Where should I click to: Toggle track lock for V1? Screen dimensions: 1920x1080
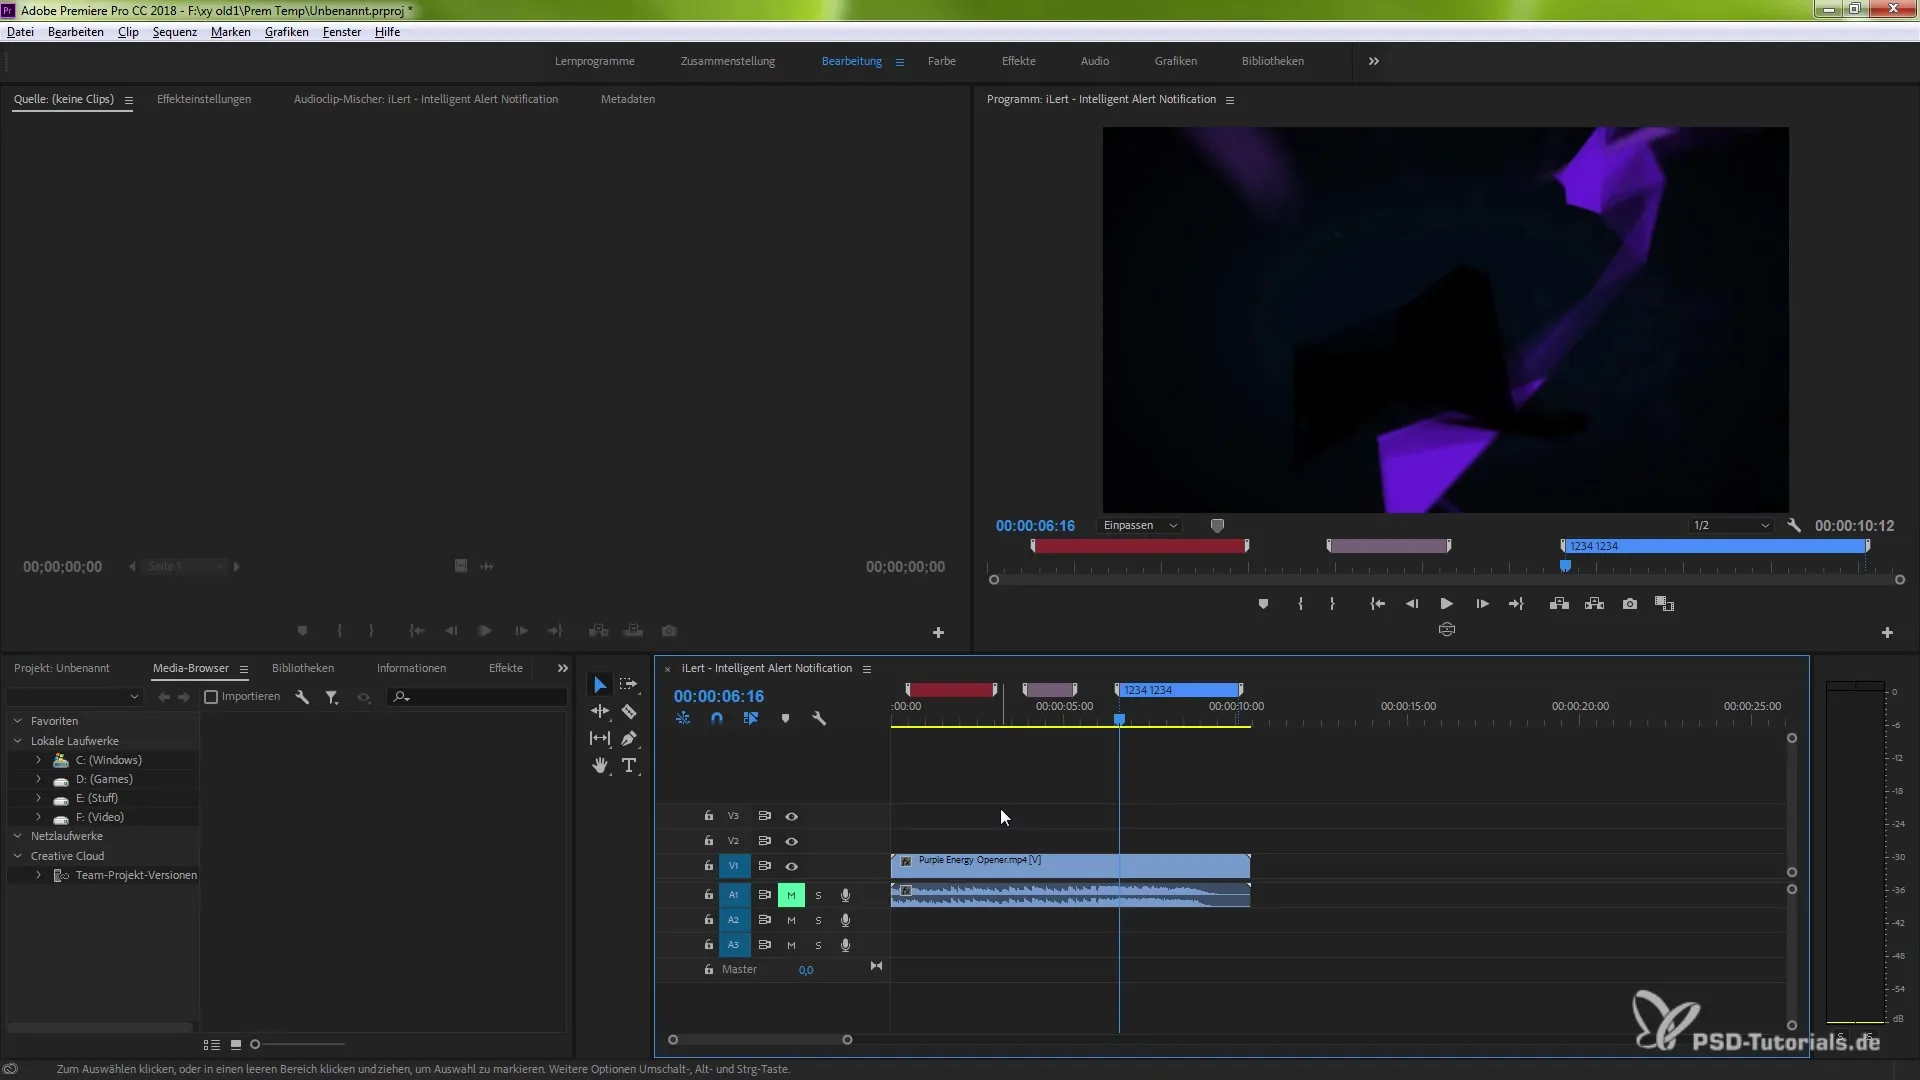coord(708,866)
